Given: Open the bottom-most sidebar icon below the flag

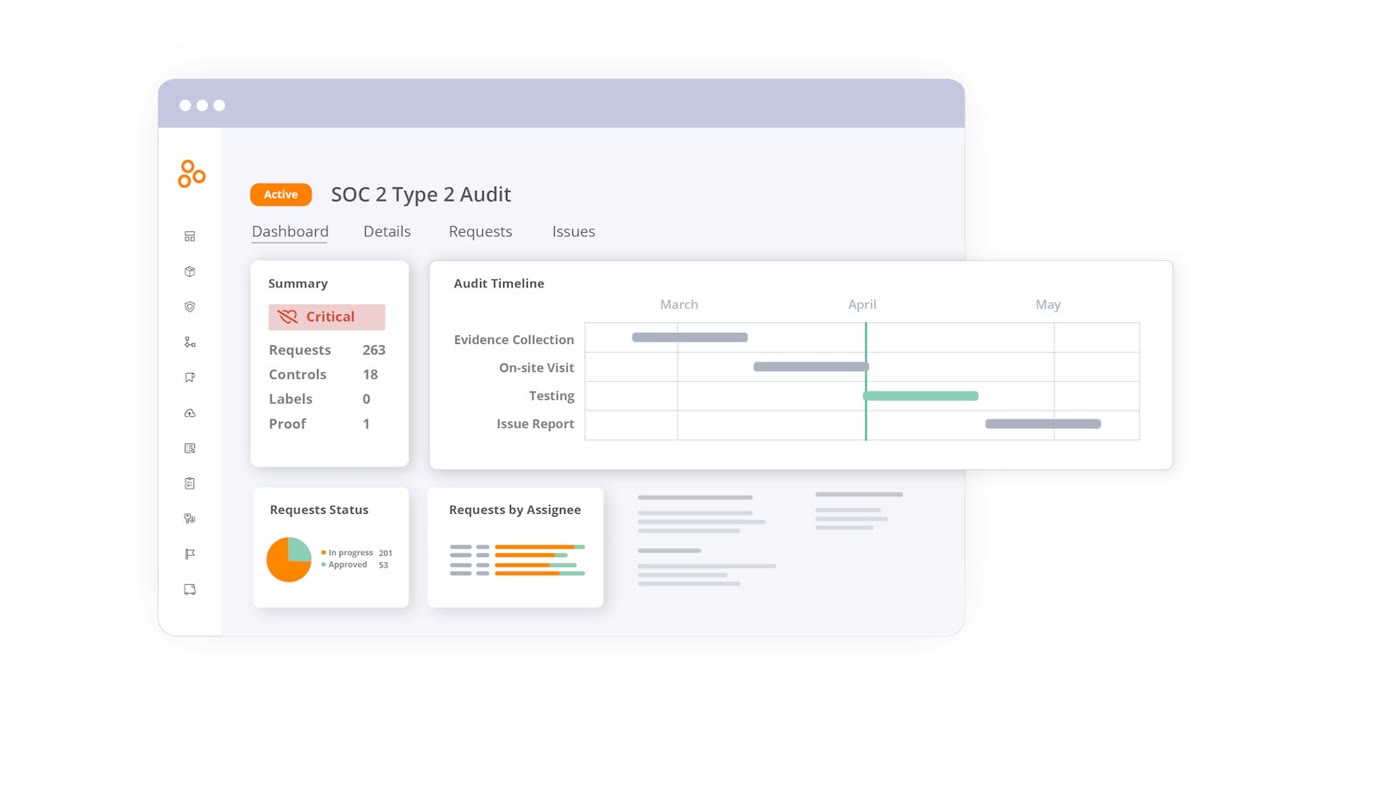Looking at the screenshot, I should 190,590.
